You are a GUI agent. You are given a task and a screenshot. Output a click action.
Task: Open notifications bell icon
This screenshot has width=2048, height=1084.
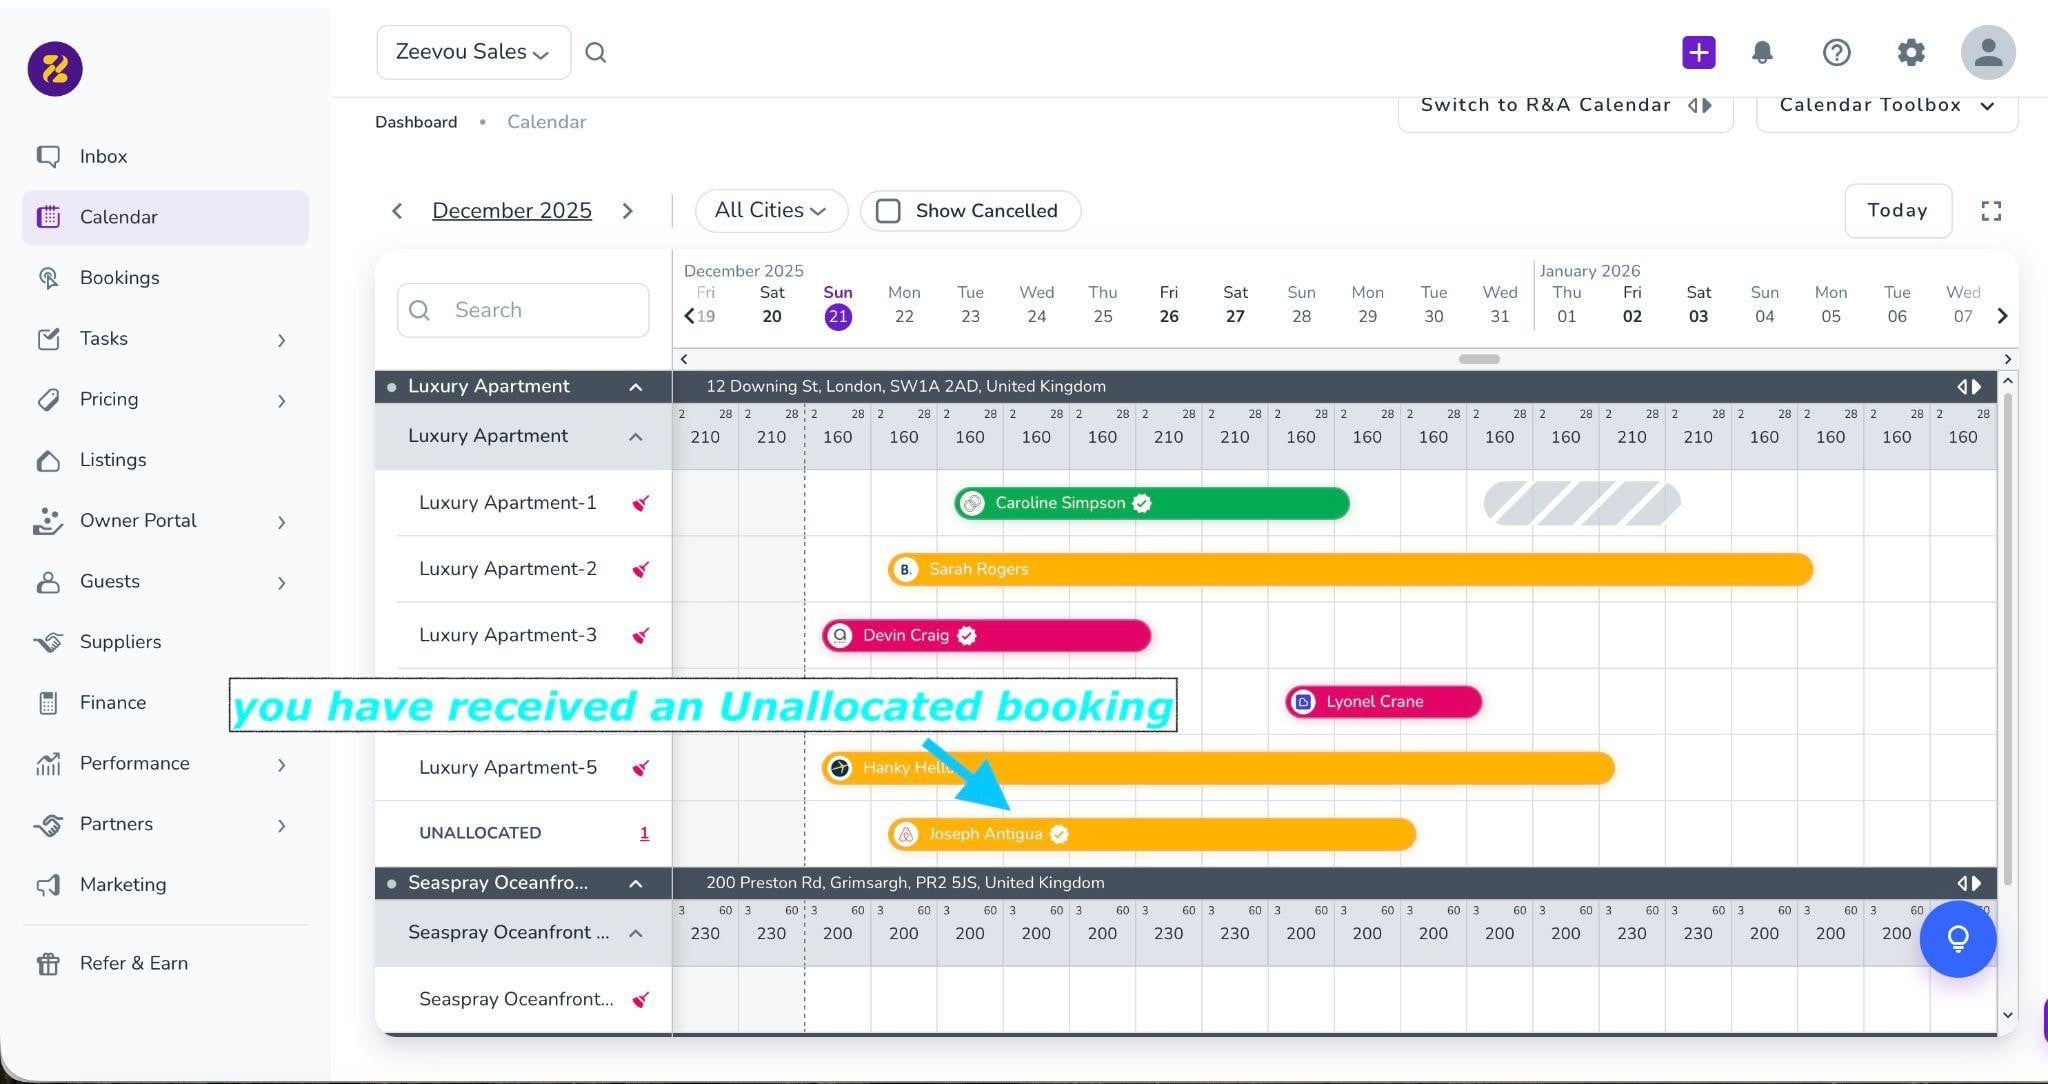click(x=1762, y=52)
